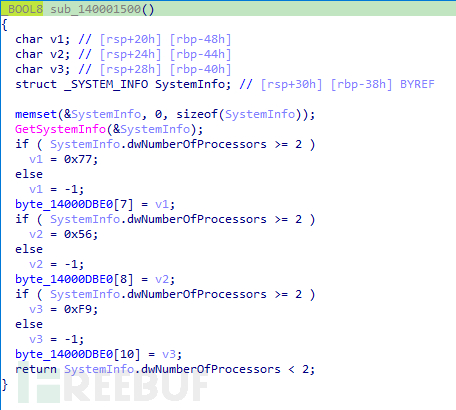456x410 pixels.
Task: Click the v1 variable declaration
Action: 57,39
